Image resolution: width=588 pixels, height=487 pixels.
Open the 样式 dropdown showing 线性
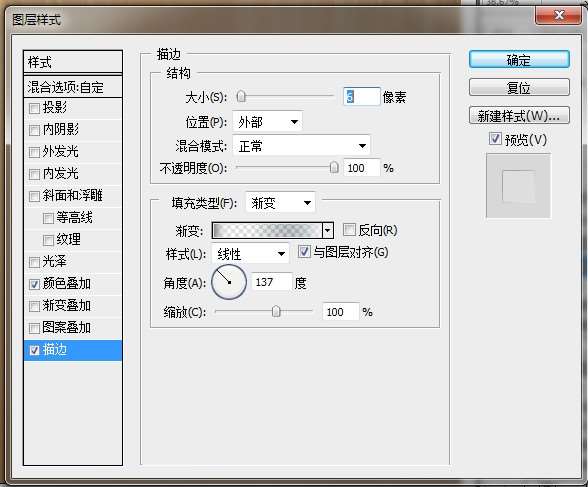(250, 254)
